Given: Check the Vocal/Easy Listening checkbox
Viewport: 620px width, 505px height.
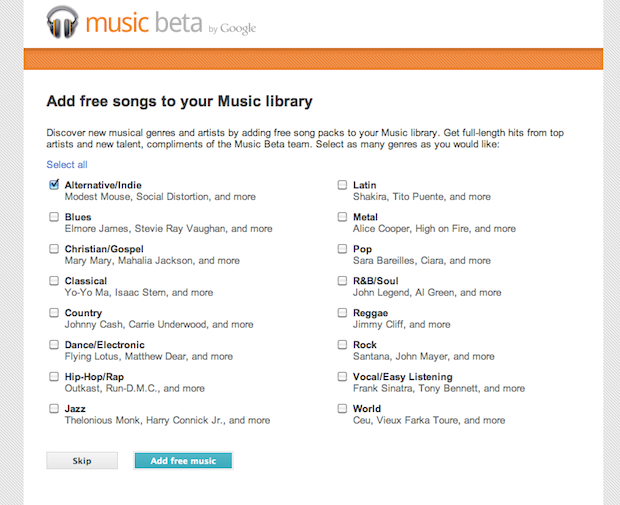Looking at the screenshot, I should [x=342, y=377].
